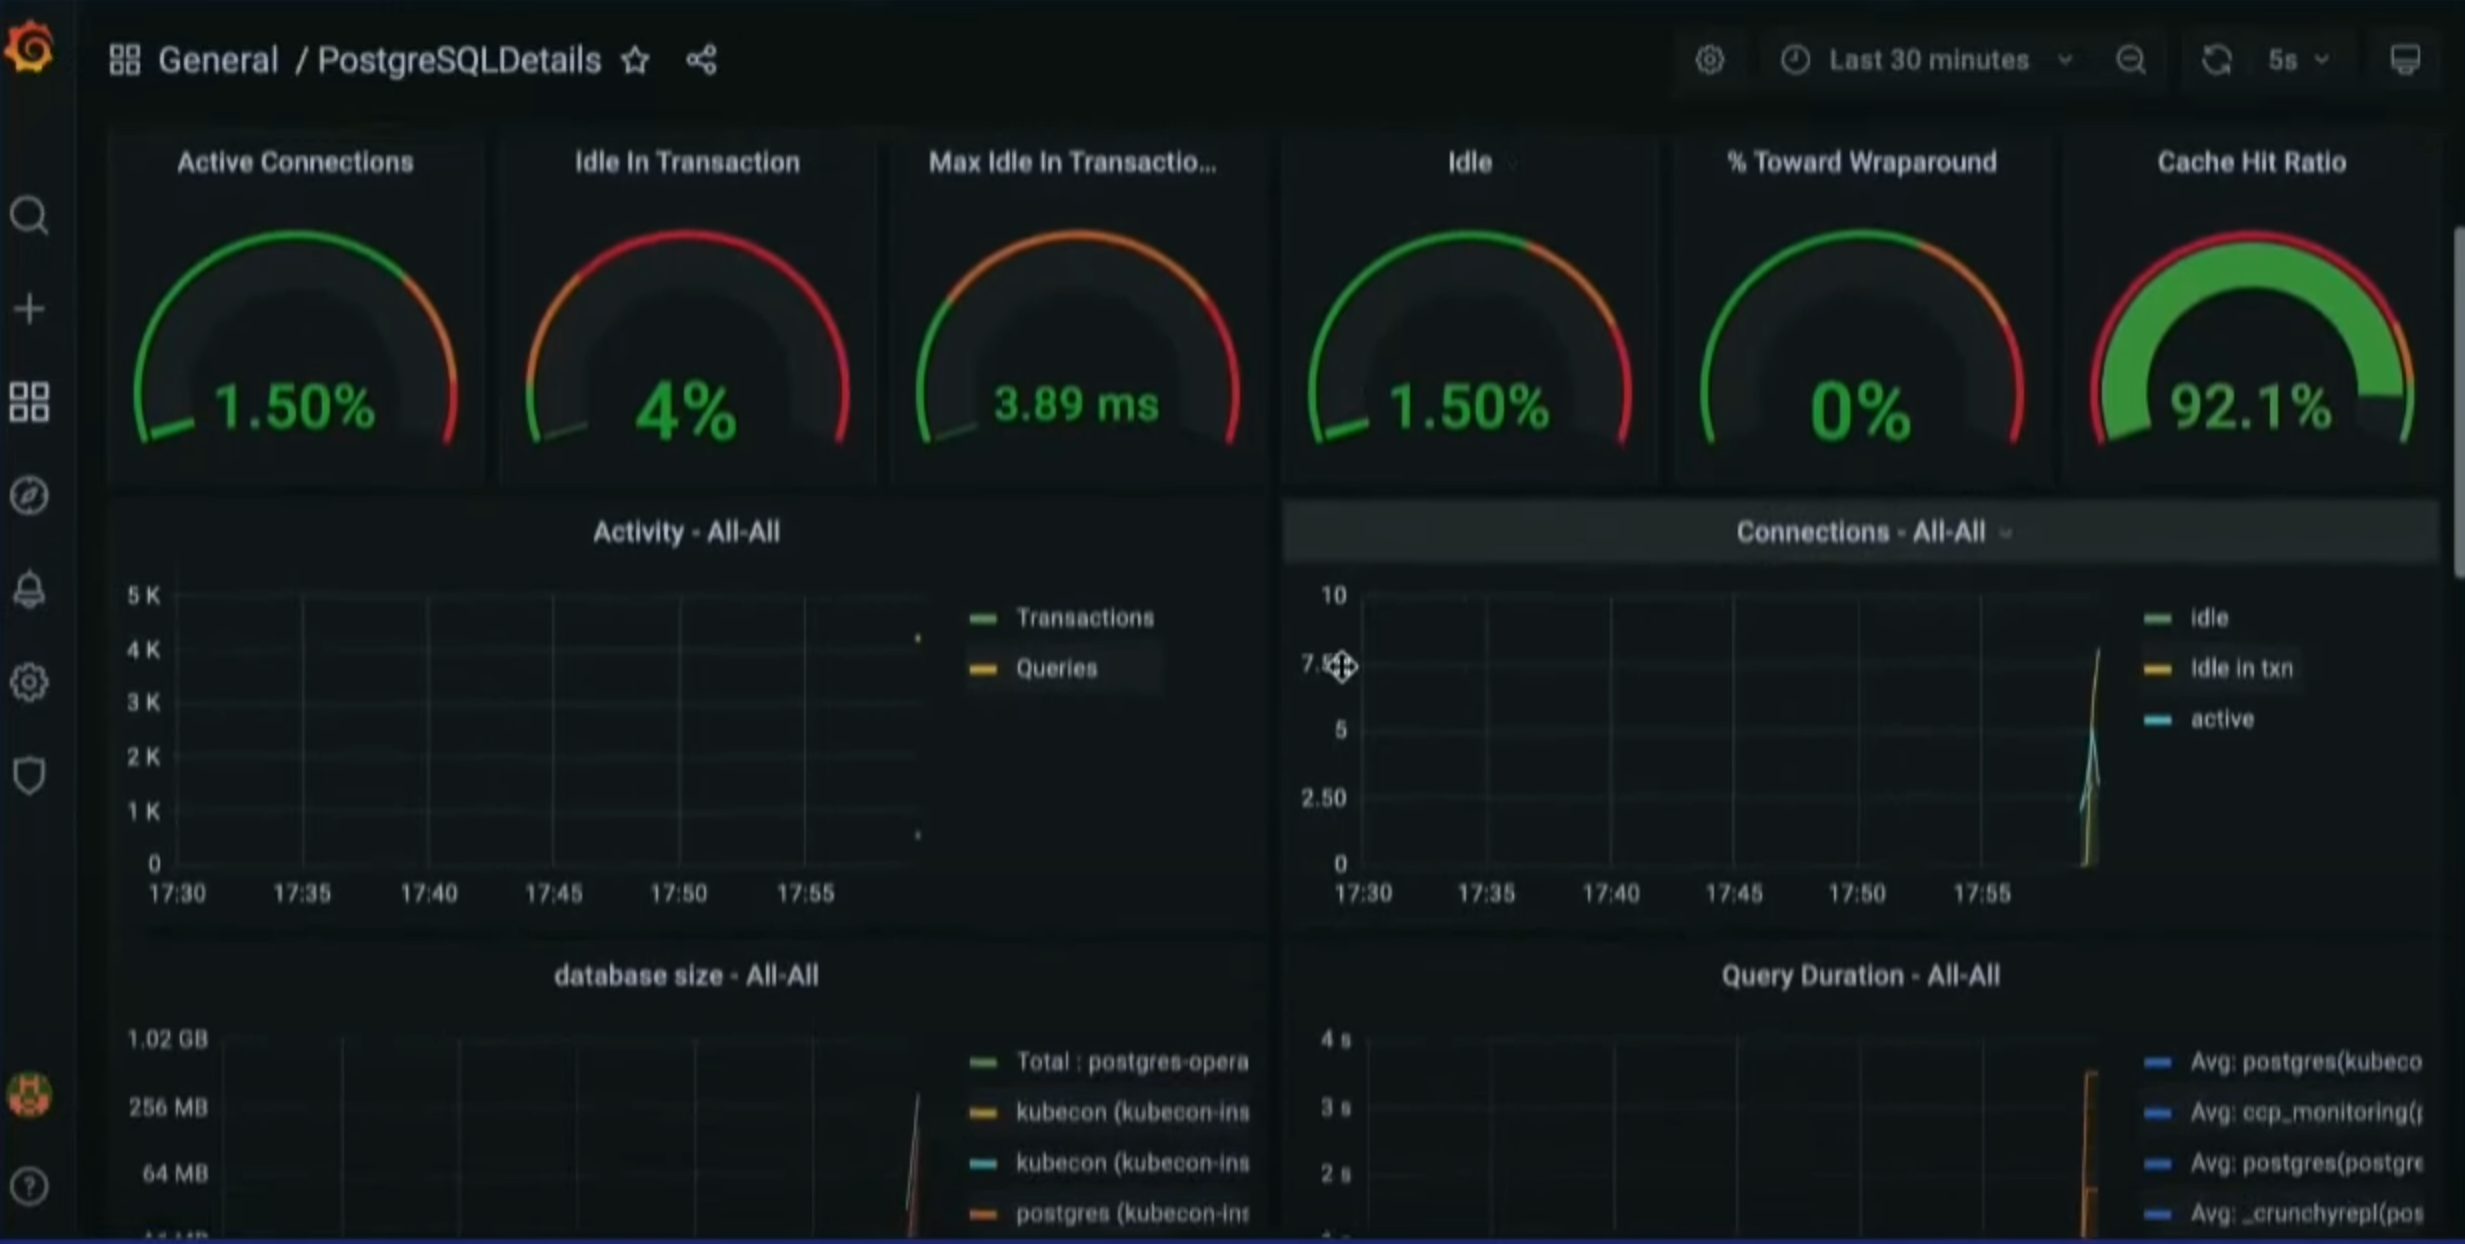Viewport: 2465px width, 1244px height.
Task: Click cyan color swatch of active legend
Action: (x=2158, y=720)
